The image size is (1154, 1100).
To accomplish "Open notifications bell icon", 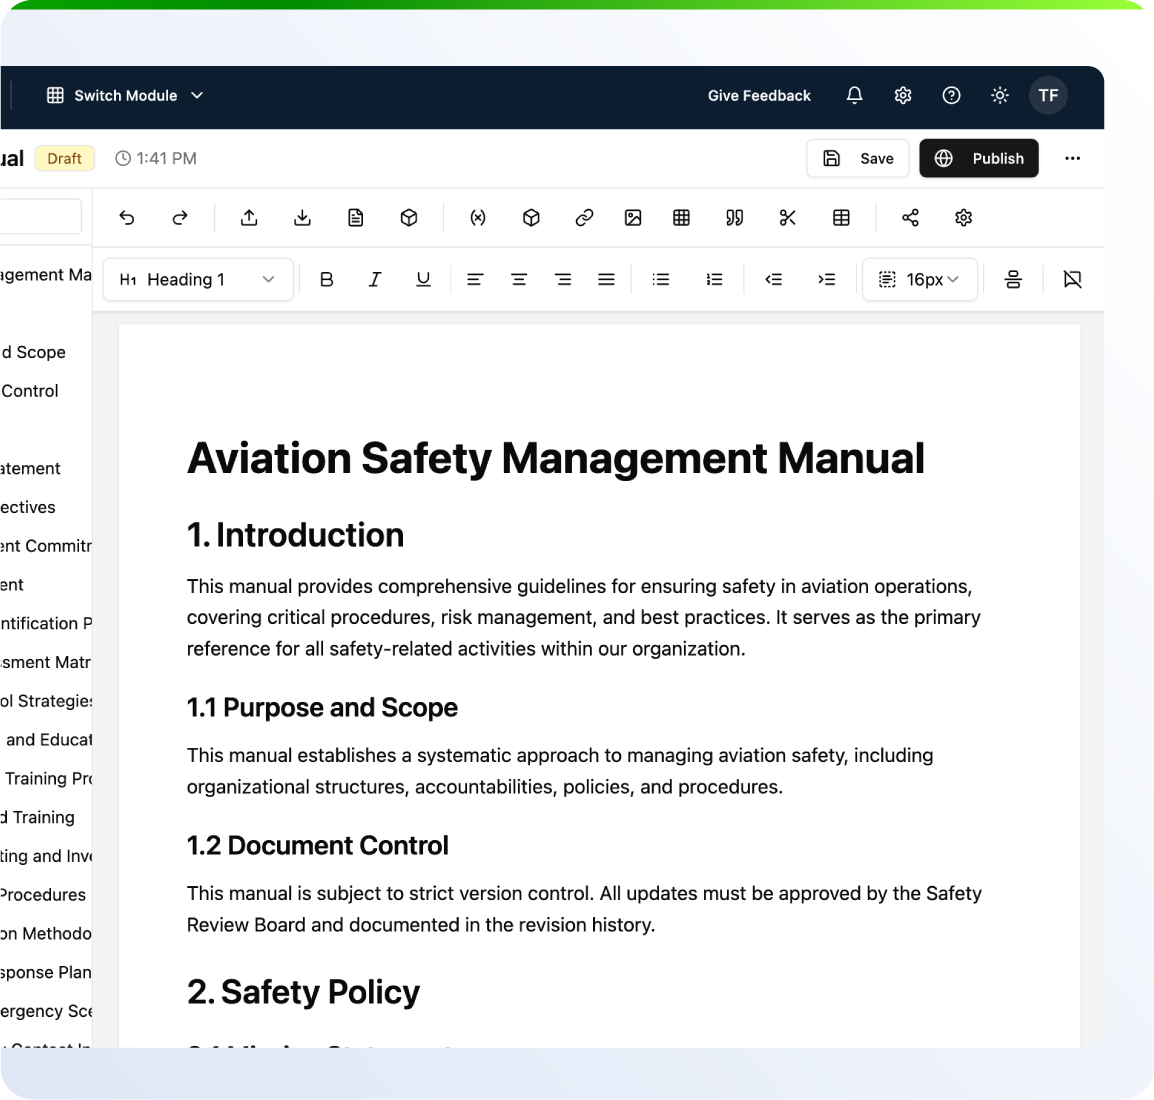I will pyautogui.click(x=854, y=95).
